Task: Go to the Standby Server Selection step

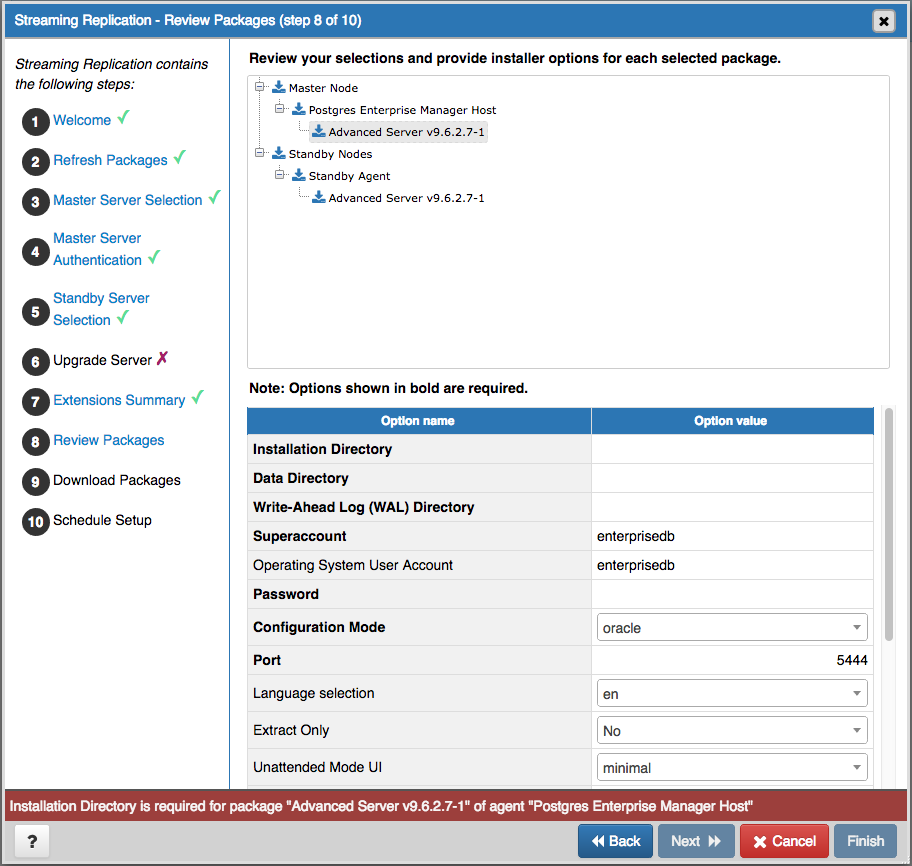Action: click(101, 309)
